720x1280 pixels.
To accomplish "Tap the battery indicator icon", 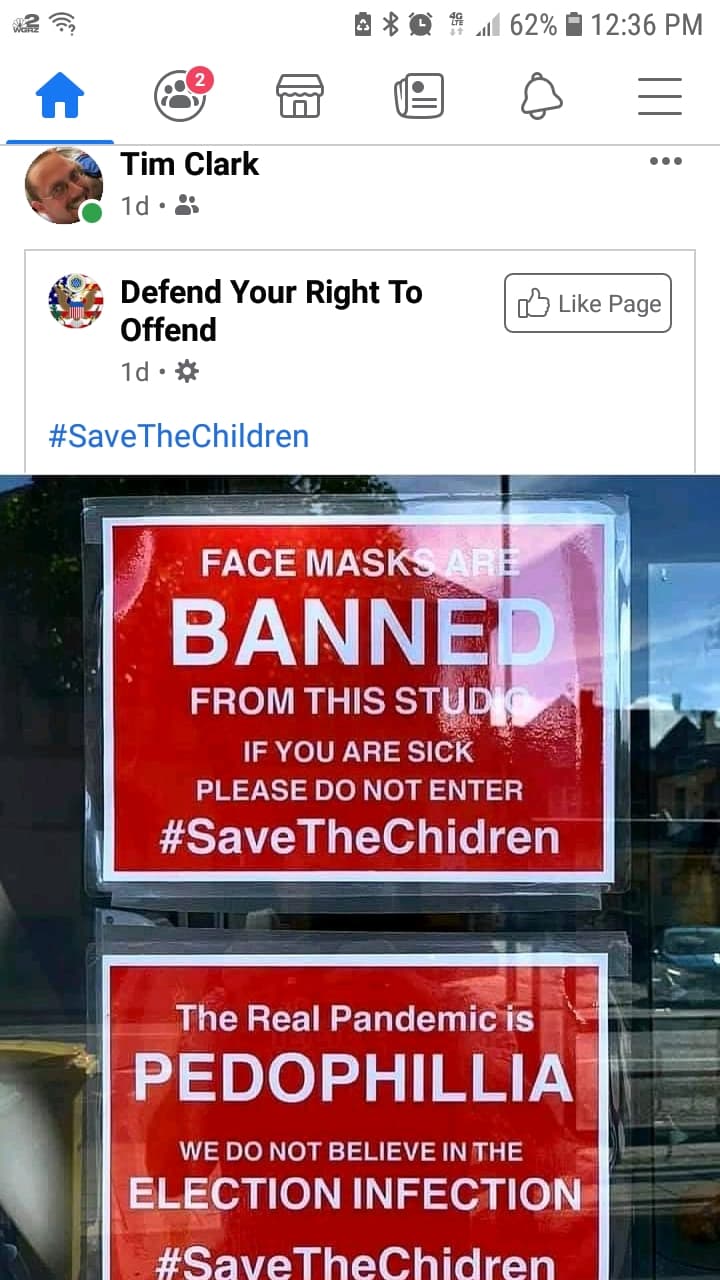I will pyautogui.click(x=573, y=24).
